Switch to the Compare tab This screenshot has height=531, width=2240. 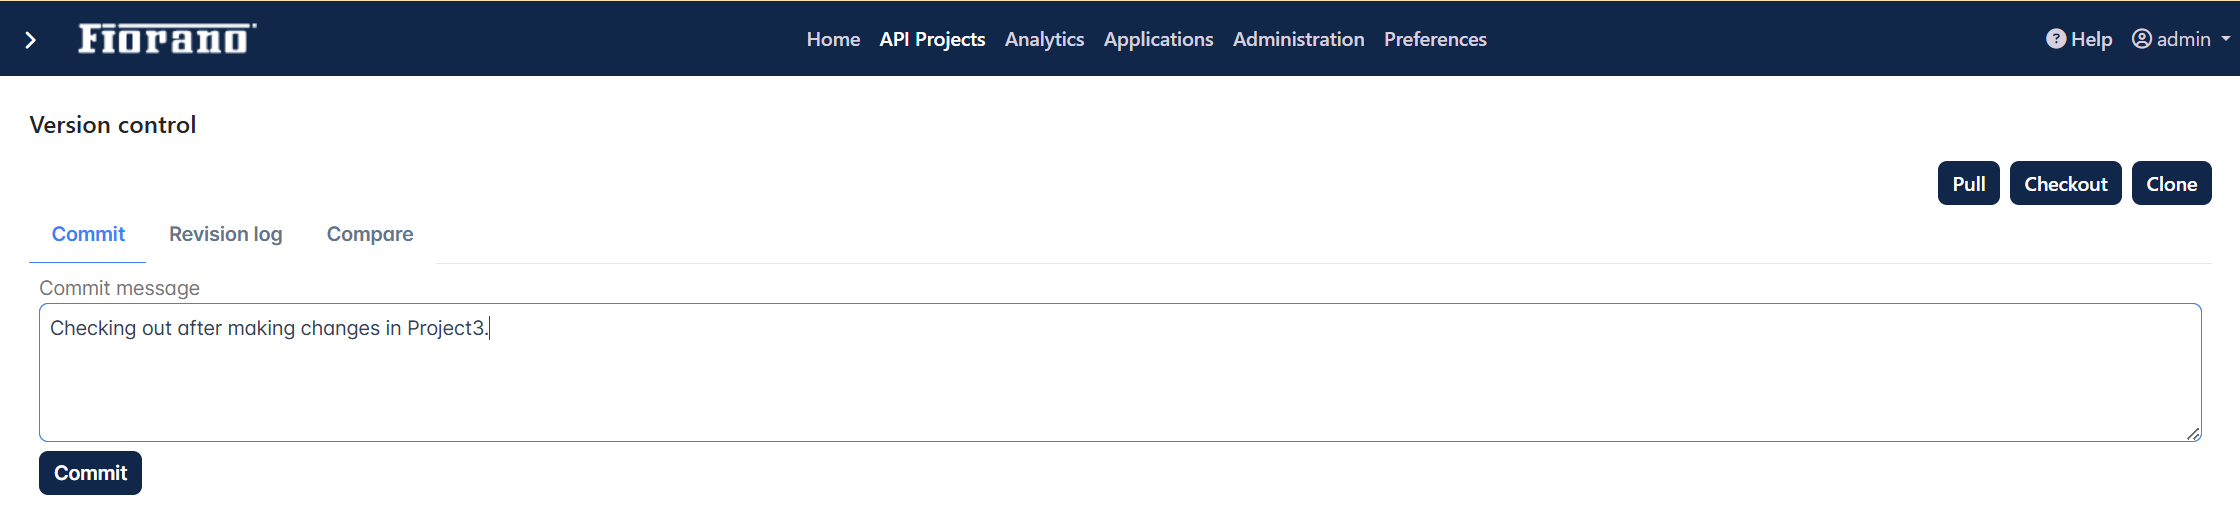370,234
